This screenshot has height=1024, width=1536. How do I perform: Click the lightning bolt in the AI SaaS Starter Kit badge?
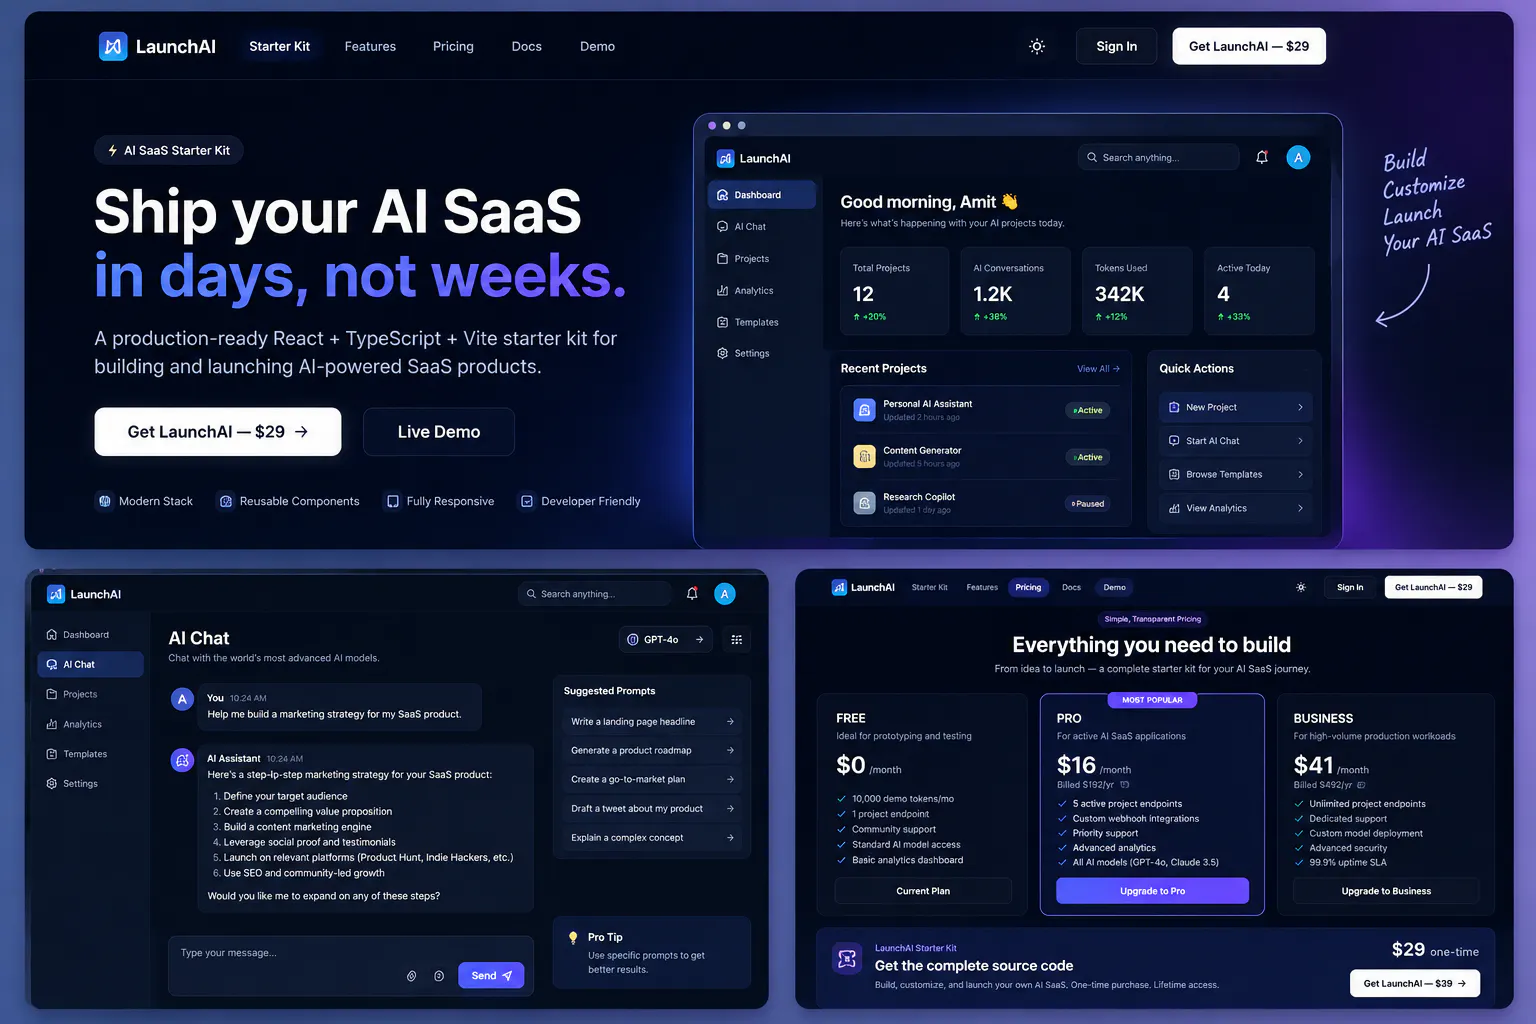[113, 151]
